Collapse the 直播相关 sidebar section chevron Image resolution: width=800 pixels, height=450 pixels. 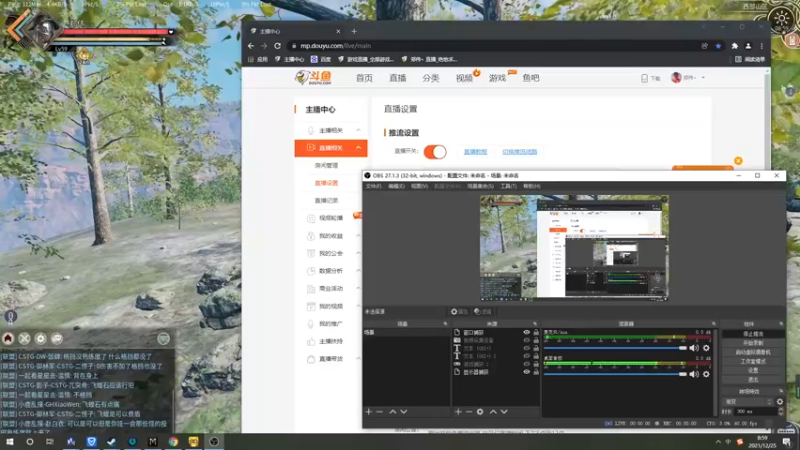[359, 148]
